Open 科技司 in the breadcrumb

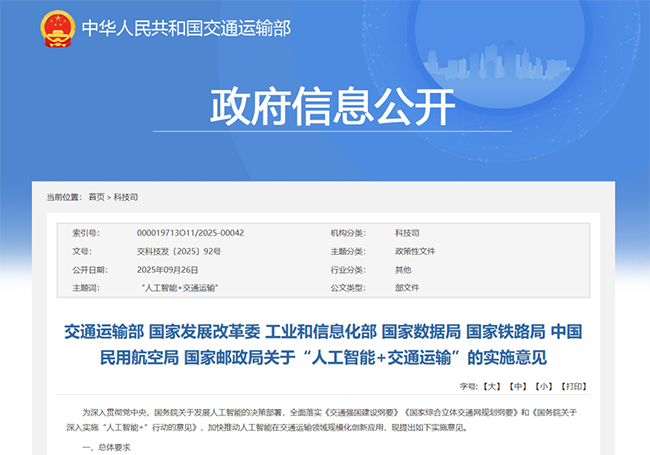(126, 197)
